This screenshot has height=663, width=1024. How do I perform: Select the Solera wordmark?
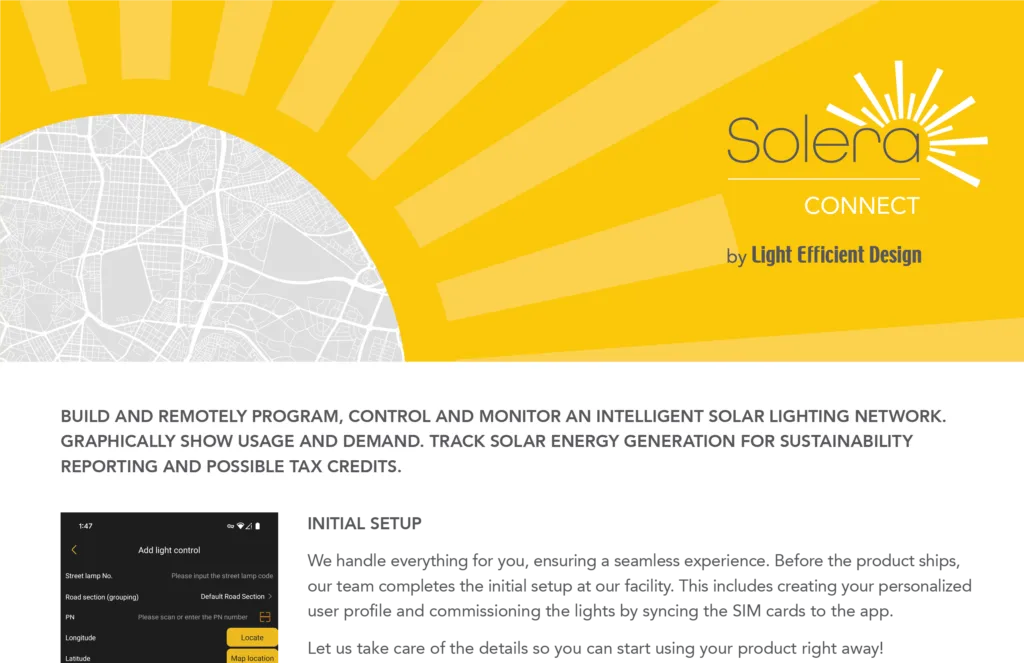822,140
